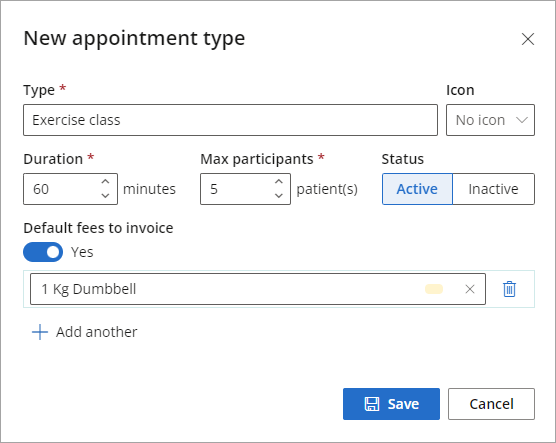Decrease Duration minutes with down arrow
This screenshot has width=556, height=443.
[x=105, y=195]
